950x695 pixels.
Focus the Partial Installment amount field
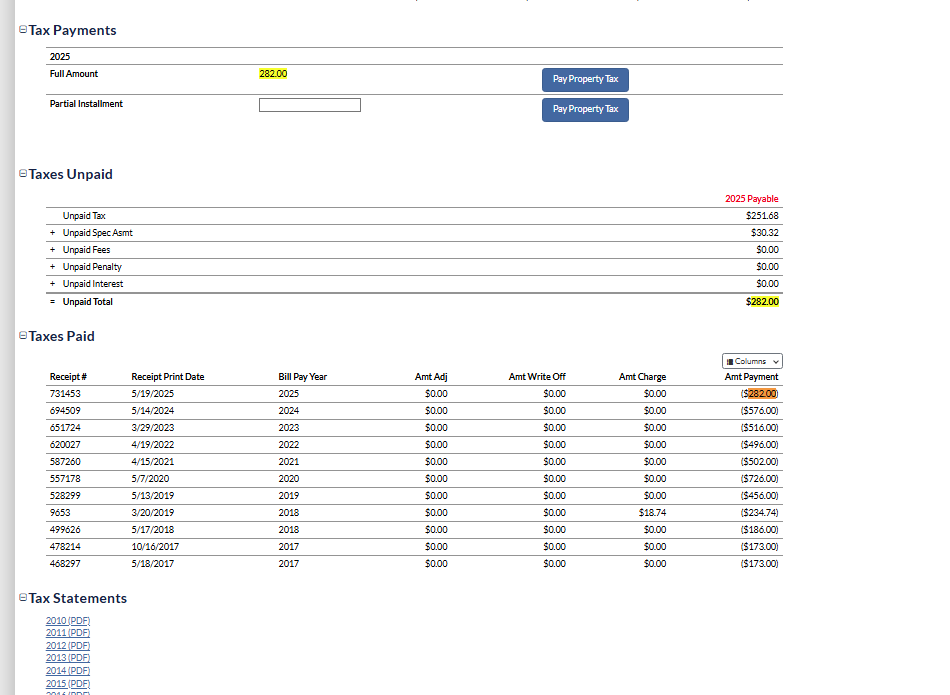(x=309, y=105)
